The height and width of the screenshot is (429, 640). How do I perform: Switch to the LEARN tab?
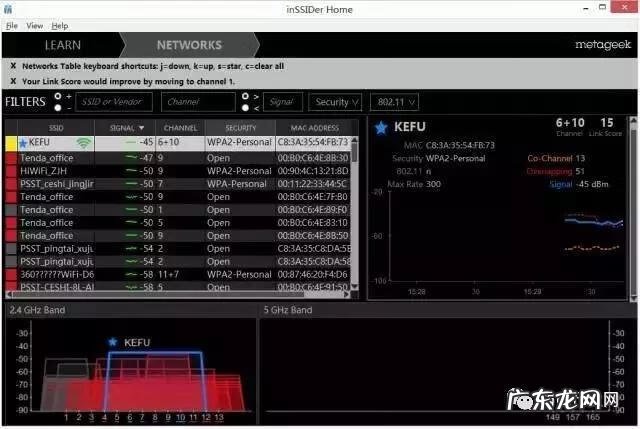click(63, 45)
